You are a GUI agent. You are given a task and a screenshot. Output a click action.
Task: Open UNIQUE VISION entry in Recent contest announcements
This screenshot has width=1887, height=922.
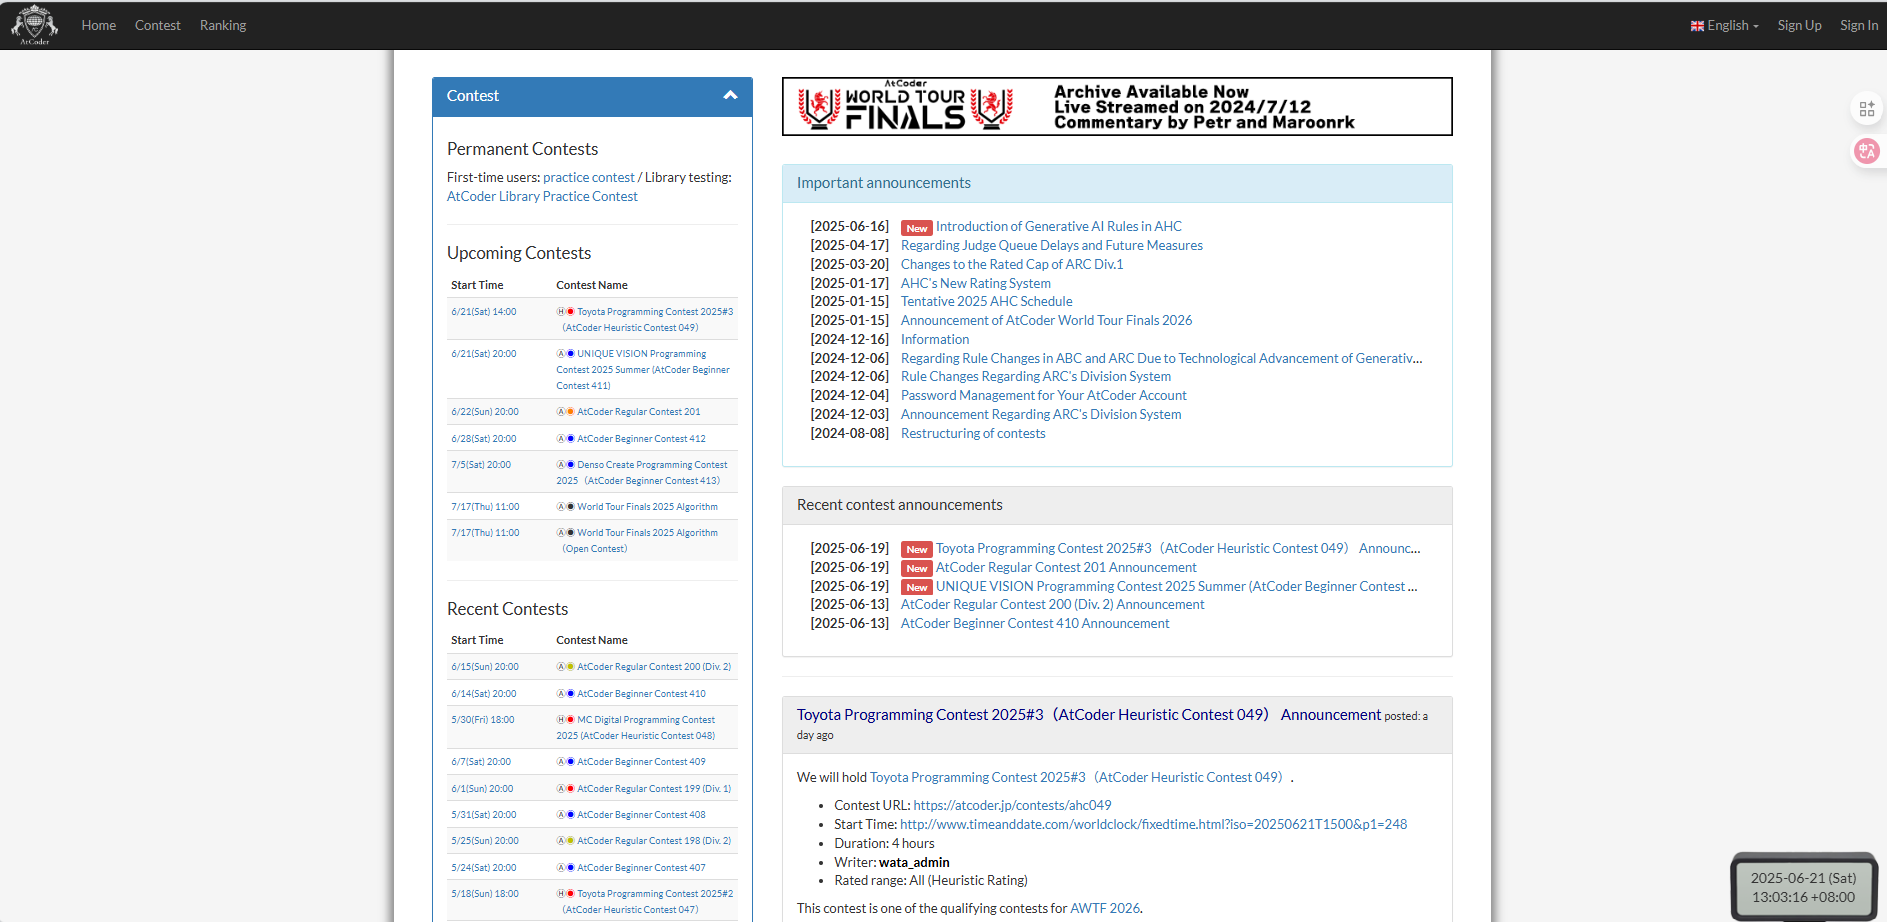coord(1177,587)
